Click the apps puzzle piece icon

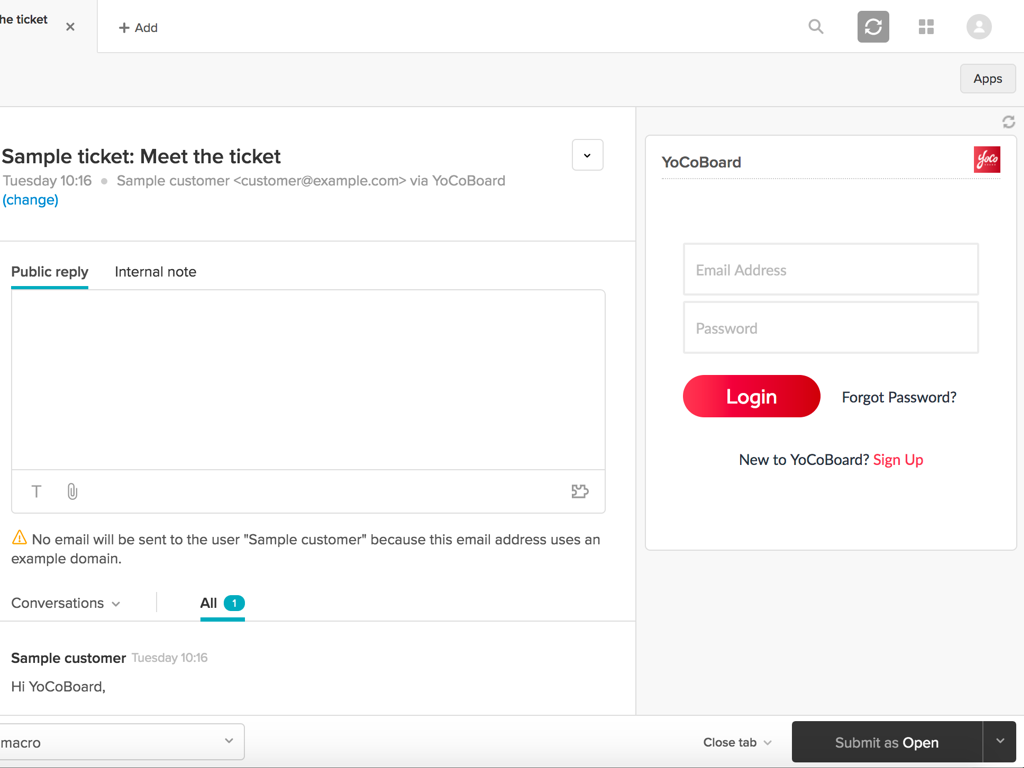(580, 491)
